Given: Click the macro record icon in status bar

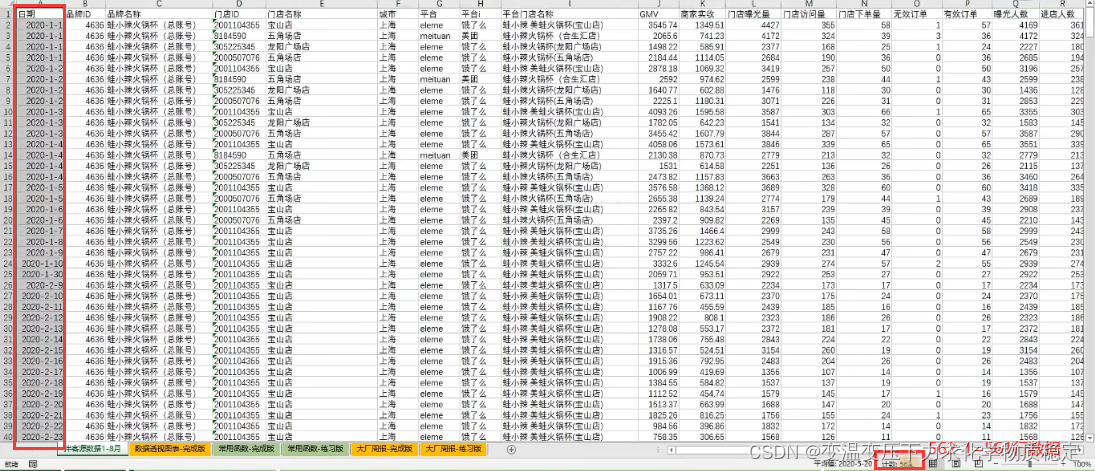Looking at the screenshot, I should 33,464.
